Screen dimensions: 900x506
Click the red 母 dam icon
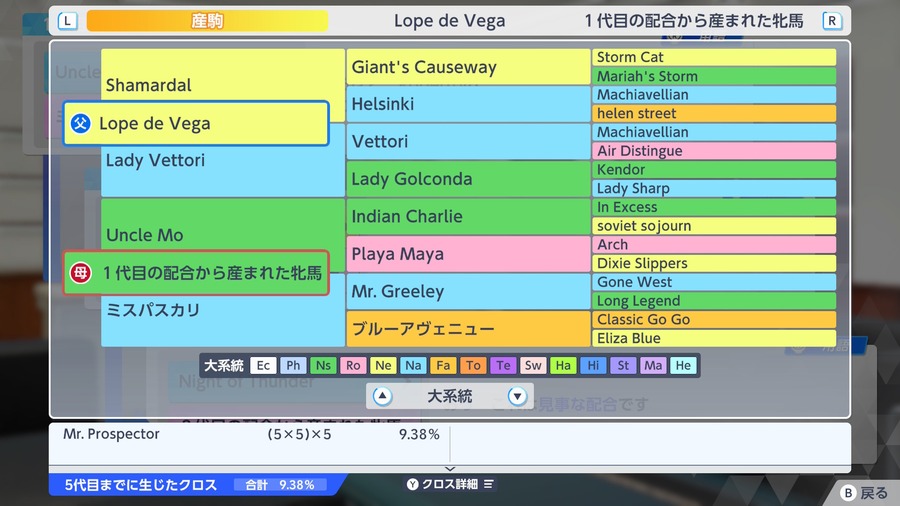click(81, 273)
